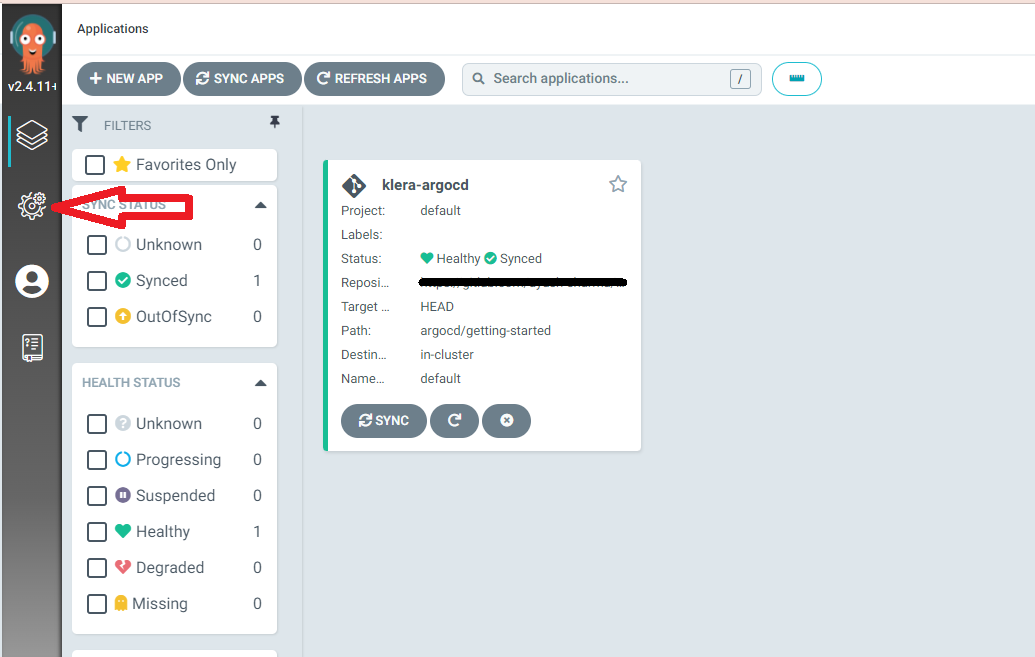Viewport: 1035px width, 657px height.
Task: Click the Refresh Apps button
Action: [x=374, y=79]
